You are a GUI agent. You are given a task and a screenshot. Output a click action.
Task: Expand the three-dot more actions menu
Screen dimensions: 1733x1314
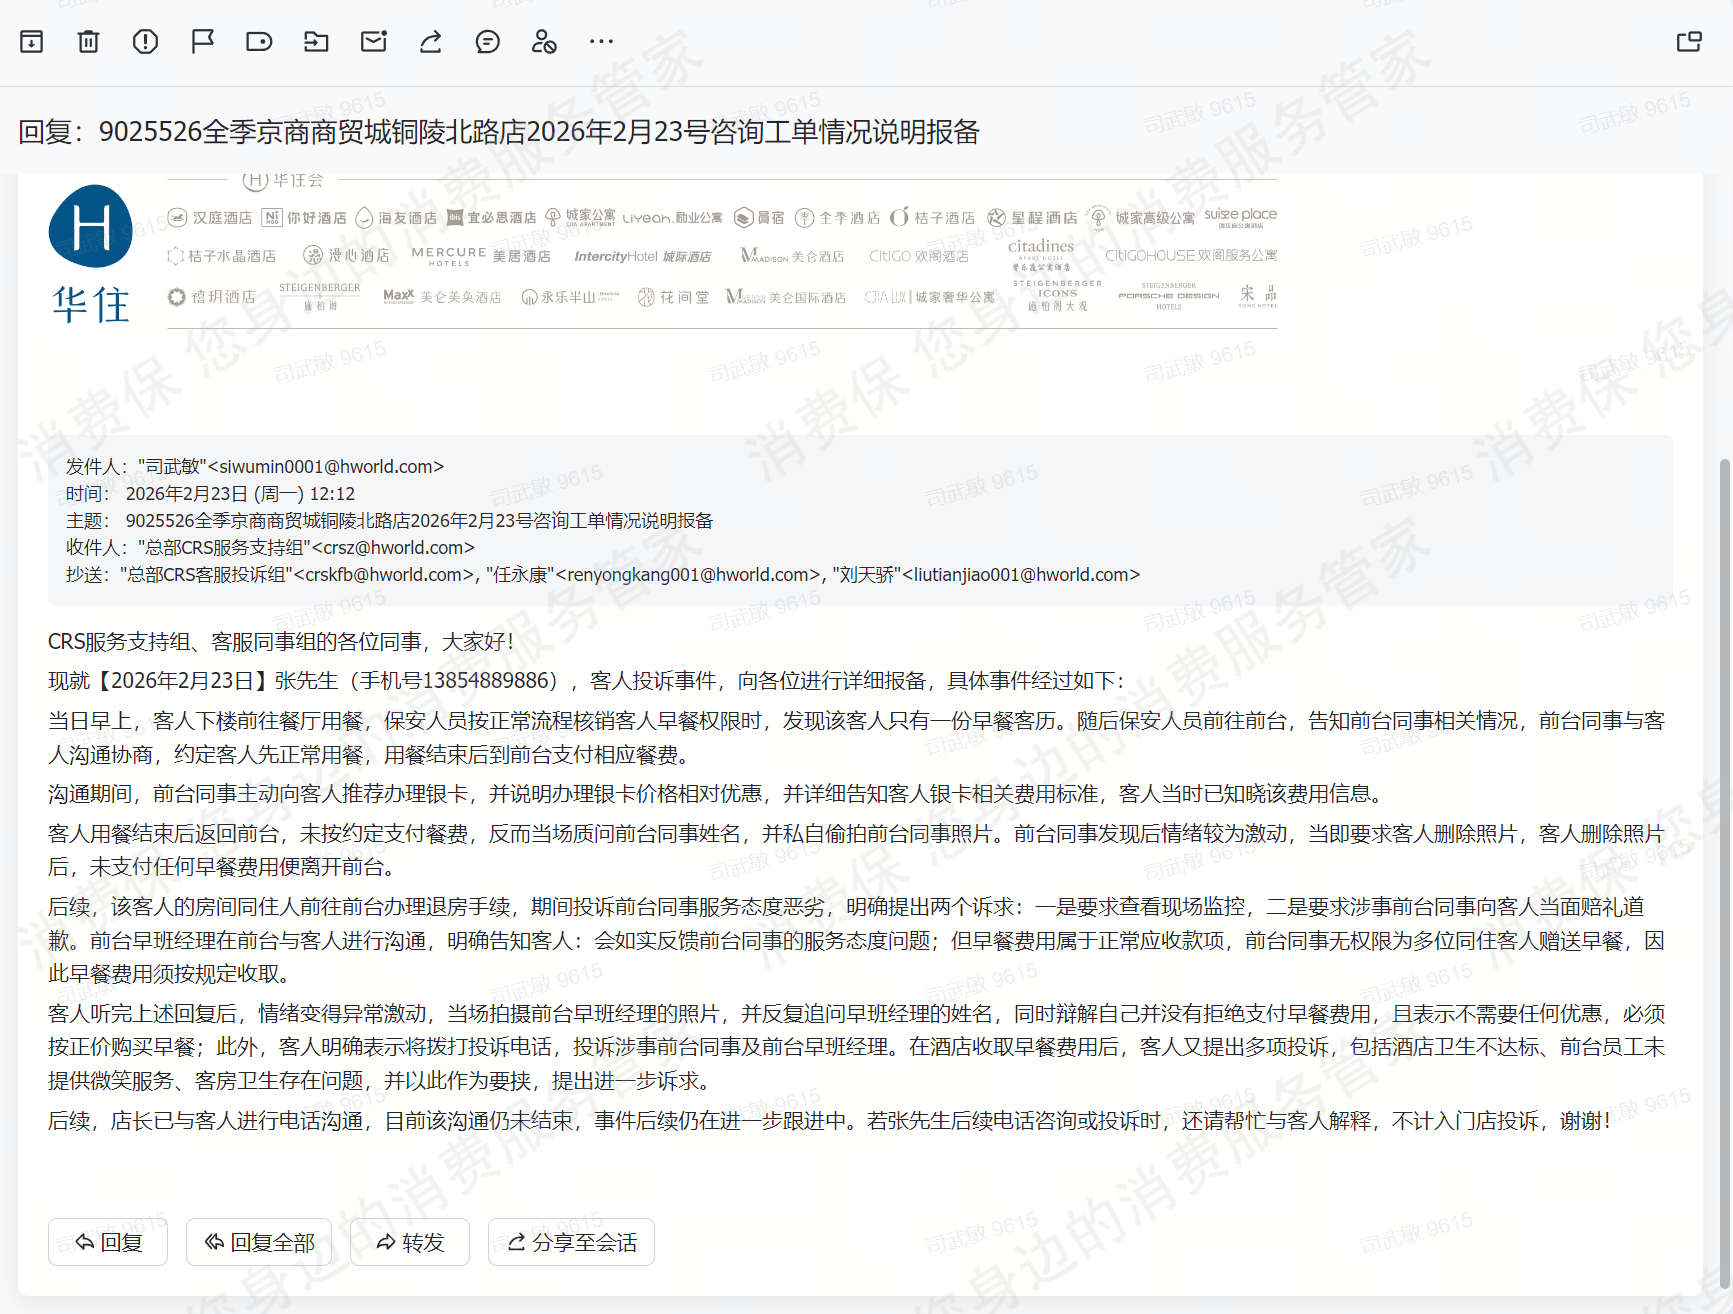(601, 42)
